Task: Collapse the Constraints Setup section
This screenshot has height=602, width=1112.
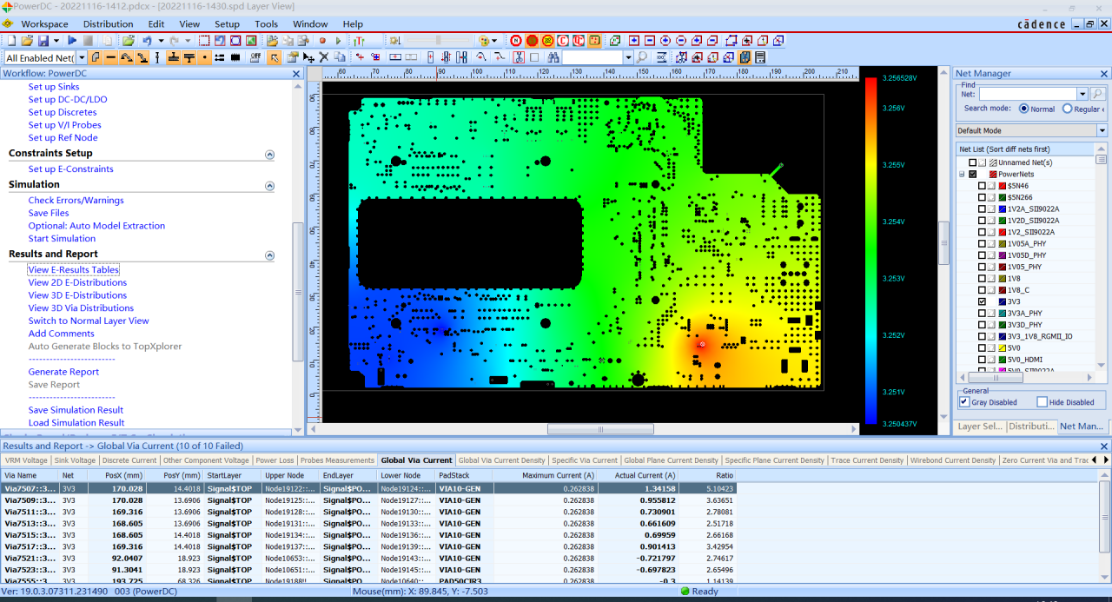Action: 269,154
